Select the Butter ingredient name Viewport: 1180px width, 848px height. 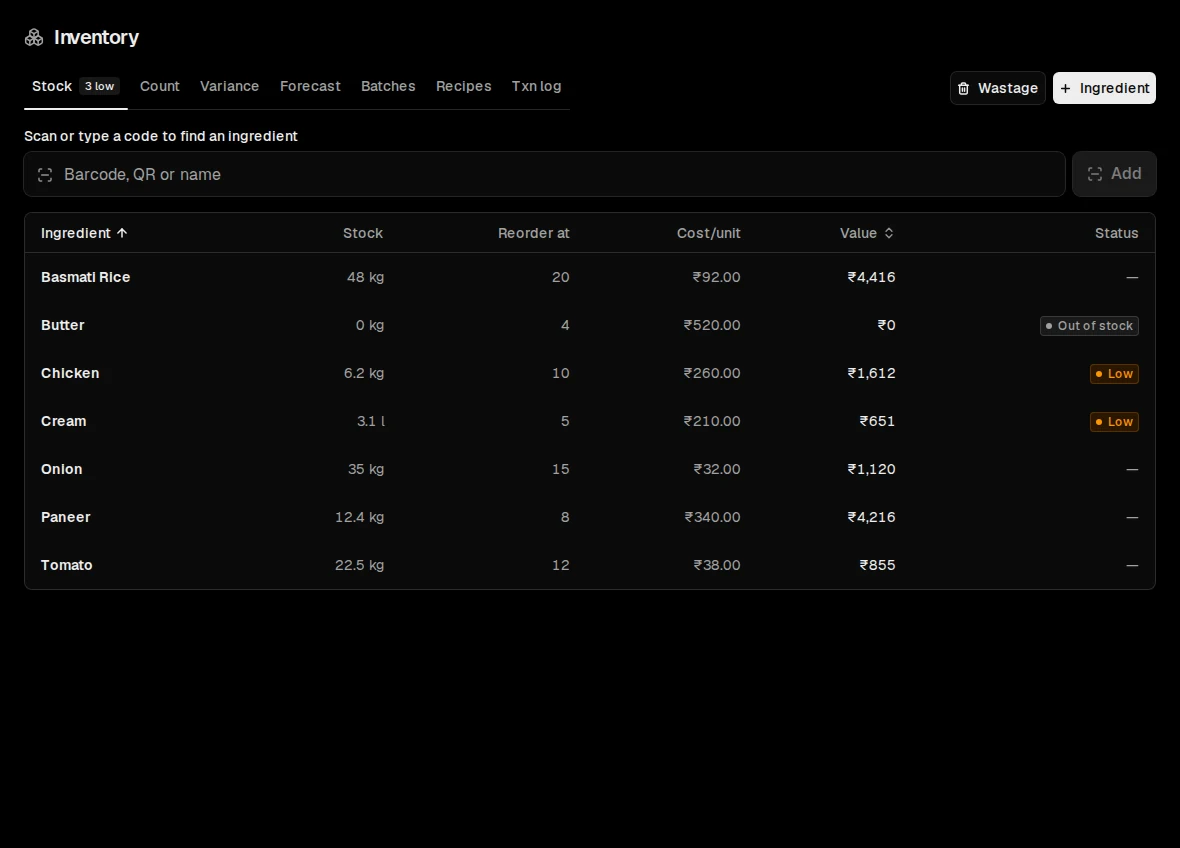click(x=62, y=325)
